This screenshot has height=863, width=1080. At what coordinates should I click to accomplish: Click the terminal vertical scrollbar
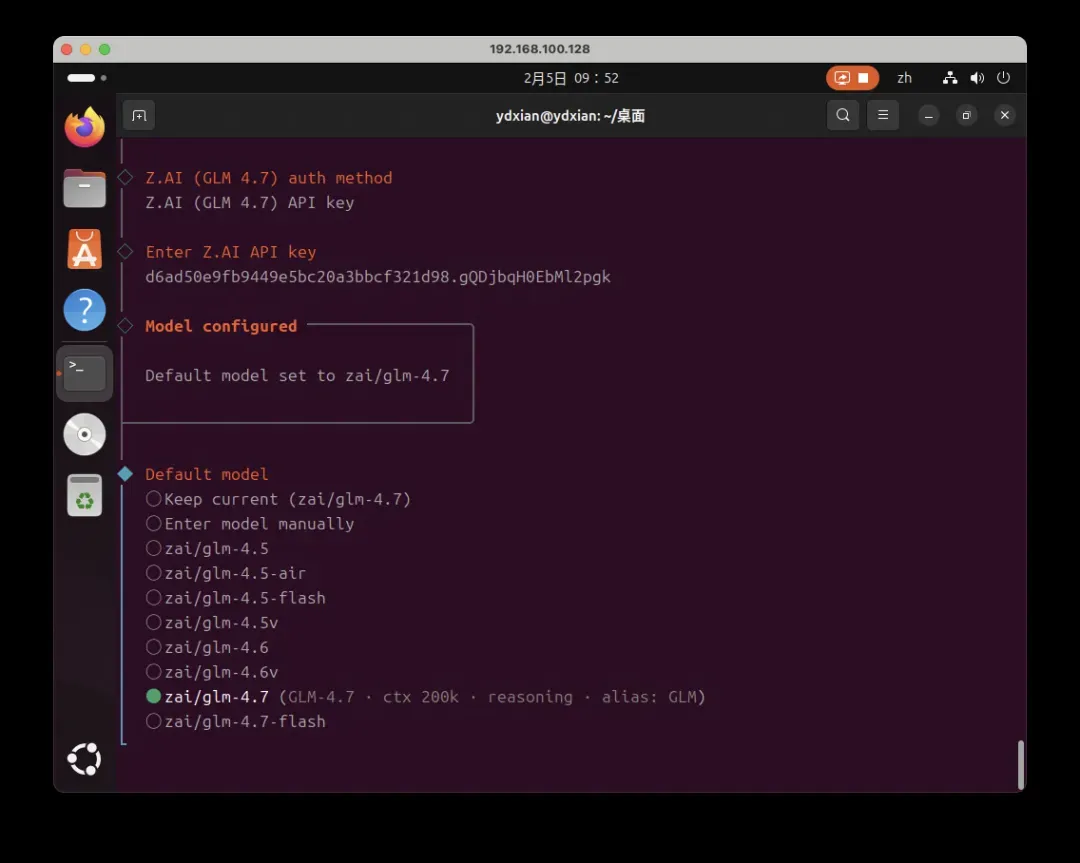tap(1020, 764)
